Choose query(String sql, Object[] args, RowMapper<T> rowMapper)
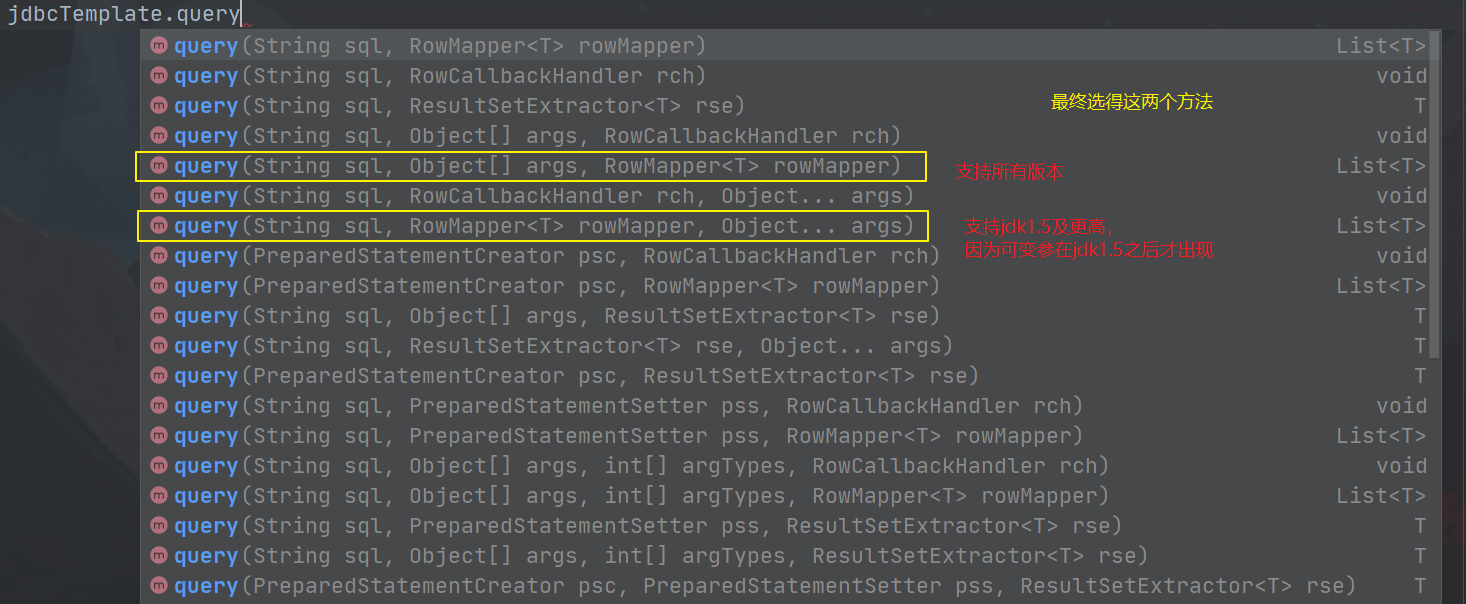This screenshot has height=604, width=1466. tap(784, 166)
